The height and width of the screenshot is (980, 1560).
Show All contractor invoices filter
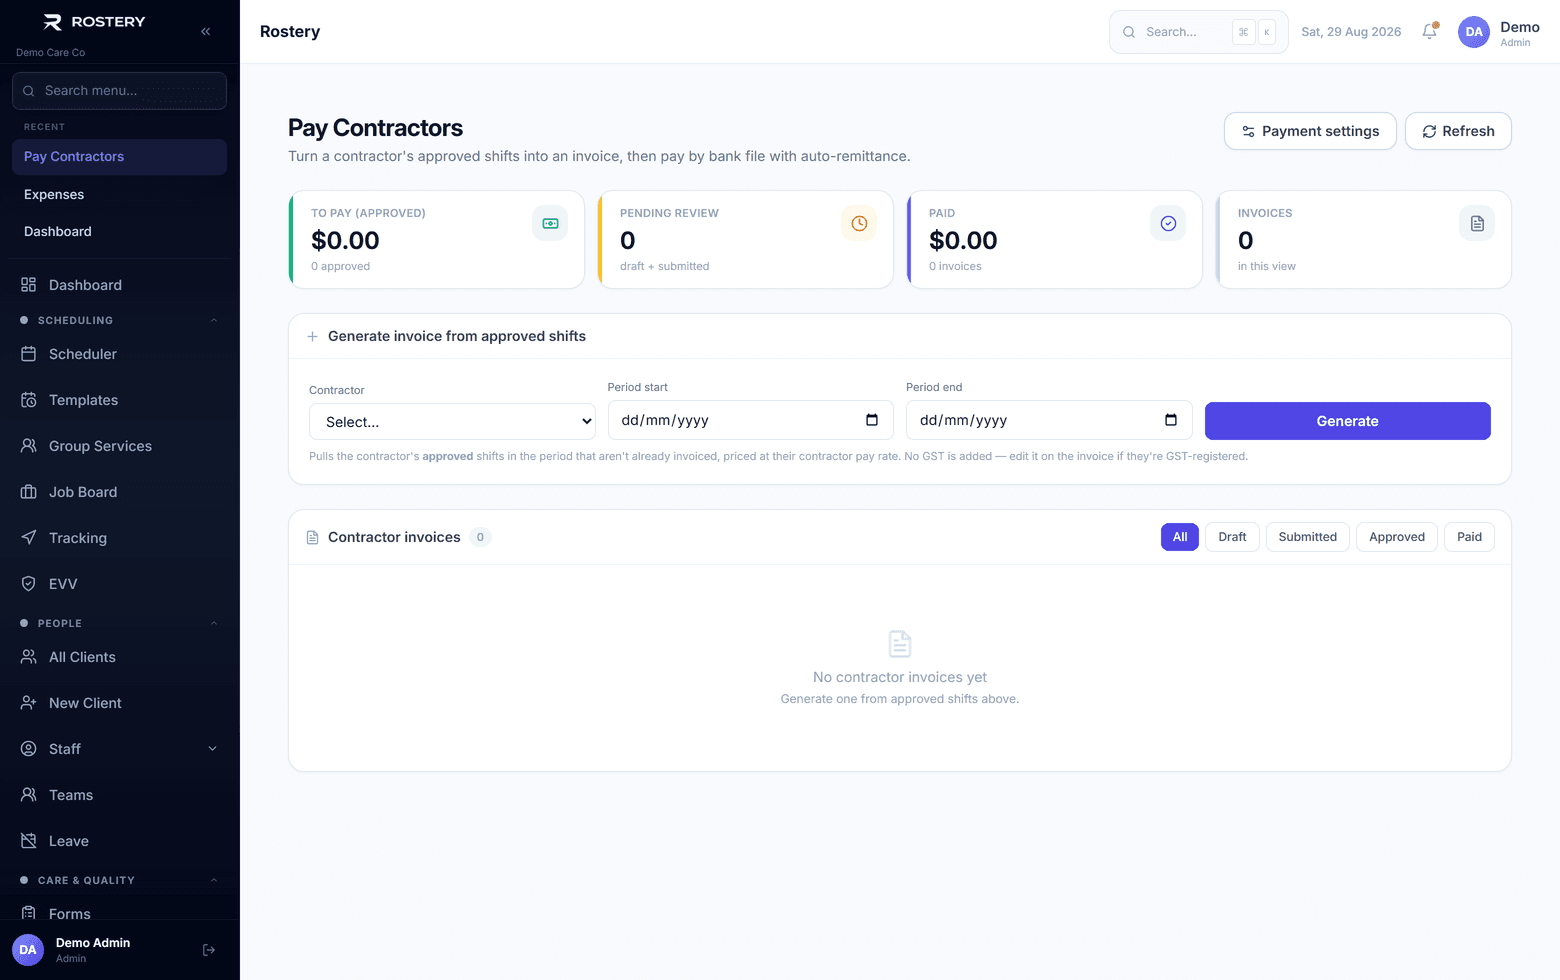pos(1180,537)
